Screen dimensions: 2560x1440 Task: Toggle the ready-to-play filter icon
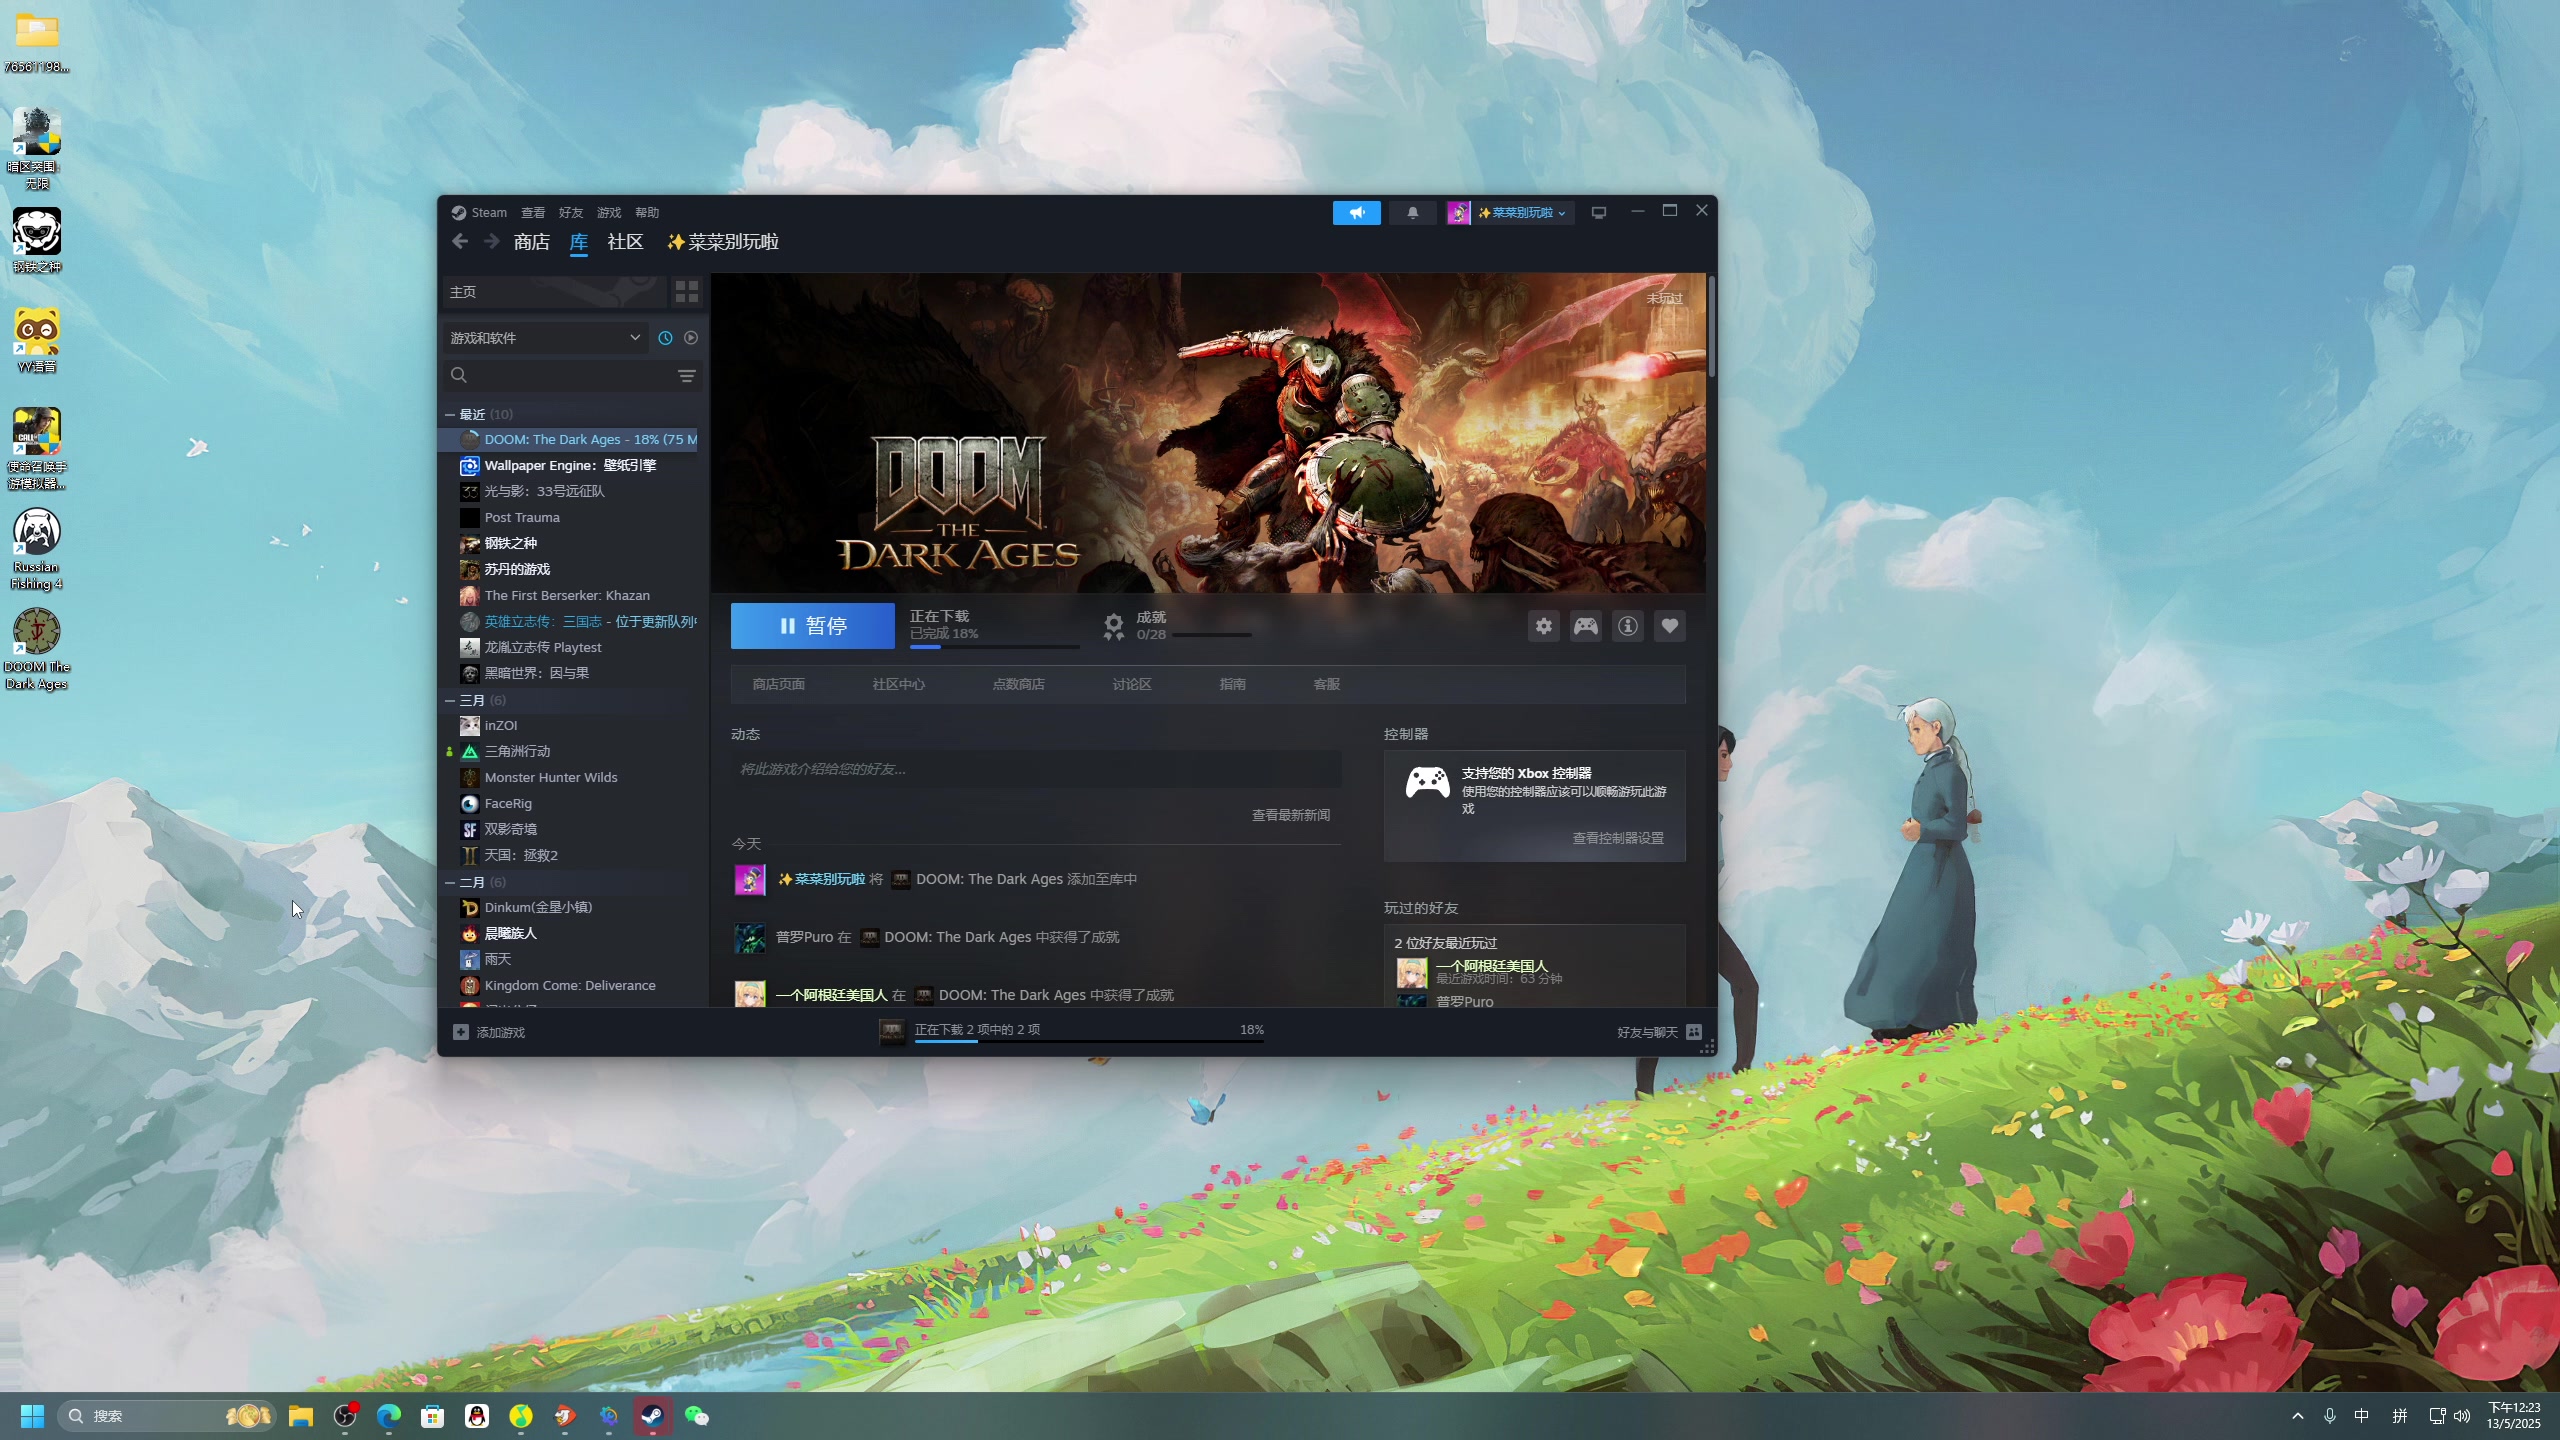[x=691, y=338]
